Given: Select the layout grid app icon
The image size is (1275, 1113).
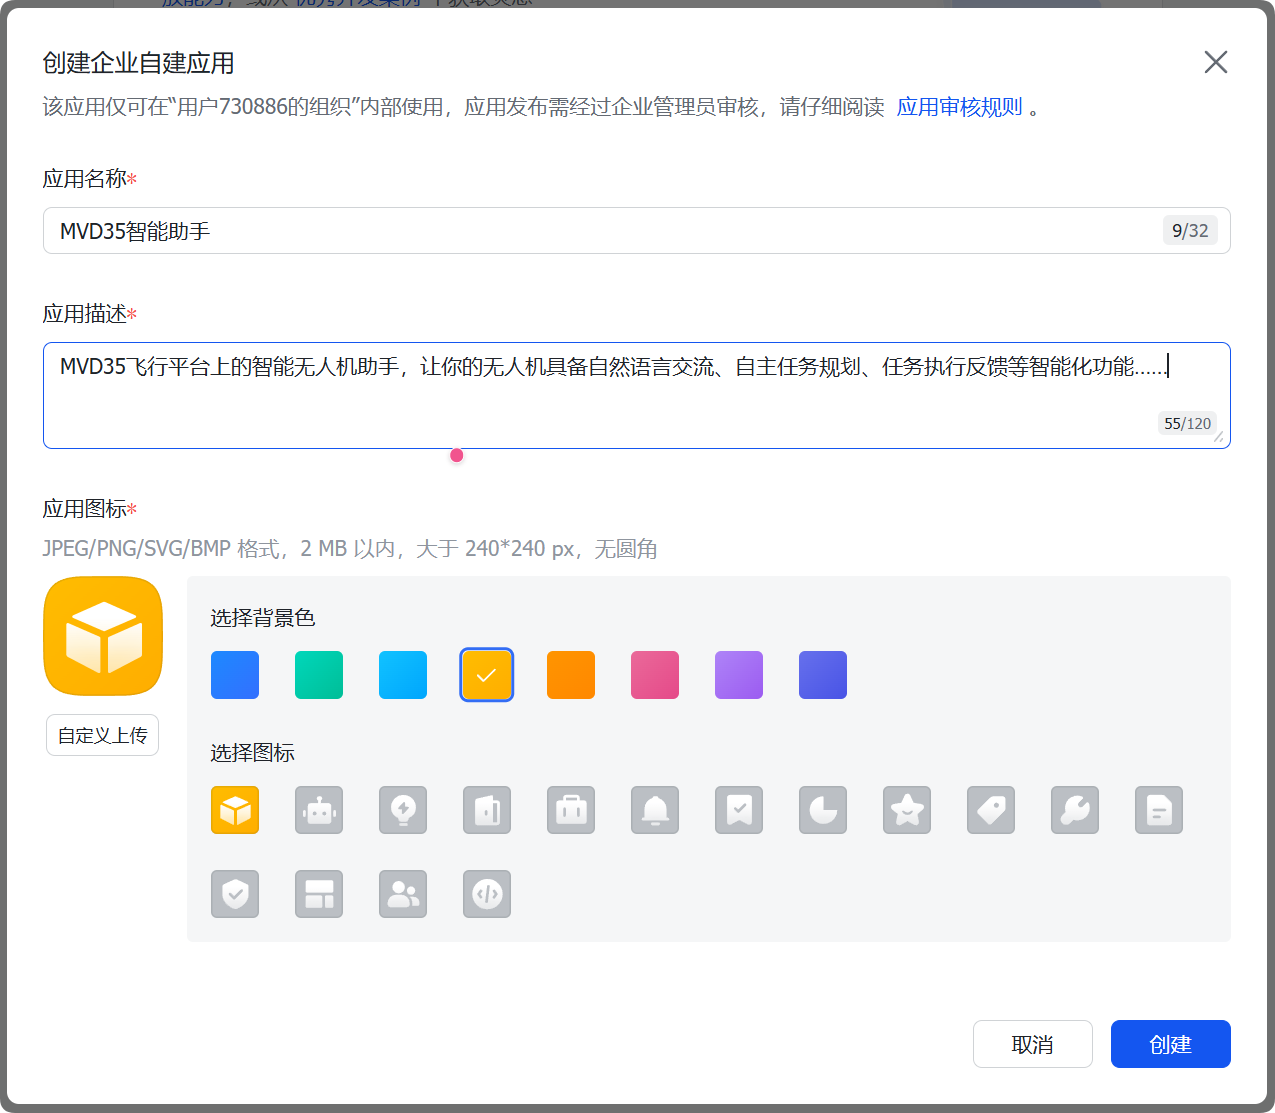Looking at the screenshot, I should pyautogui.click(x=319, y=894).
